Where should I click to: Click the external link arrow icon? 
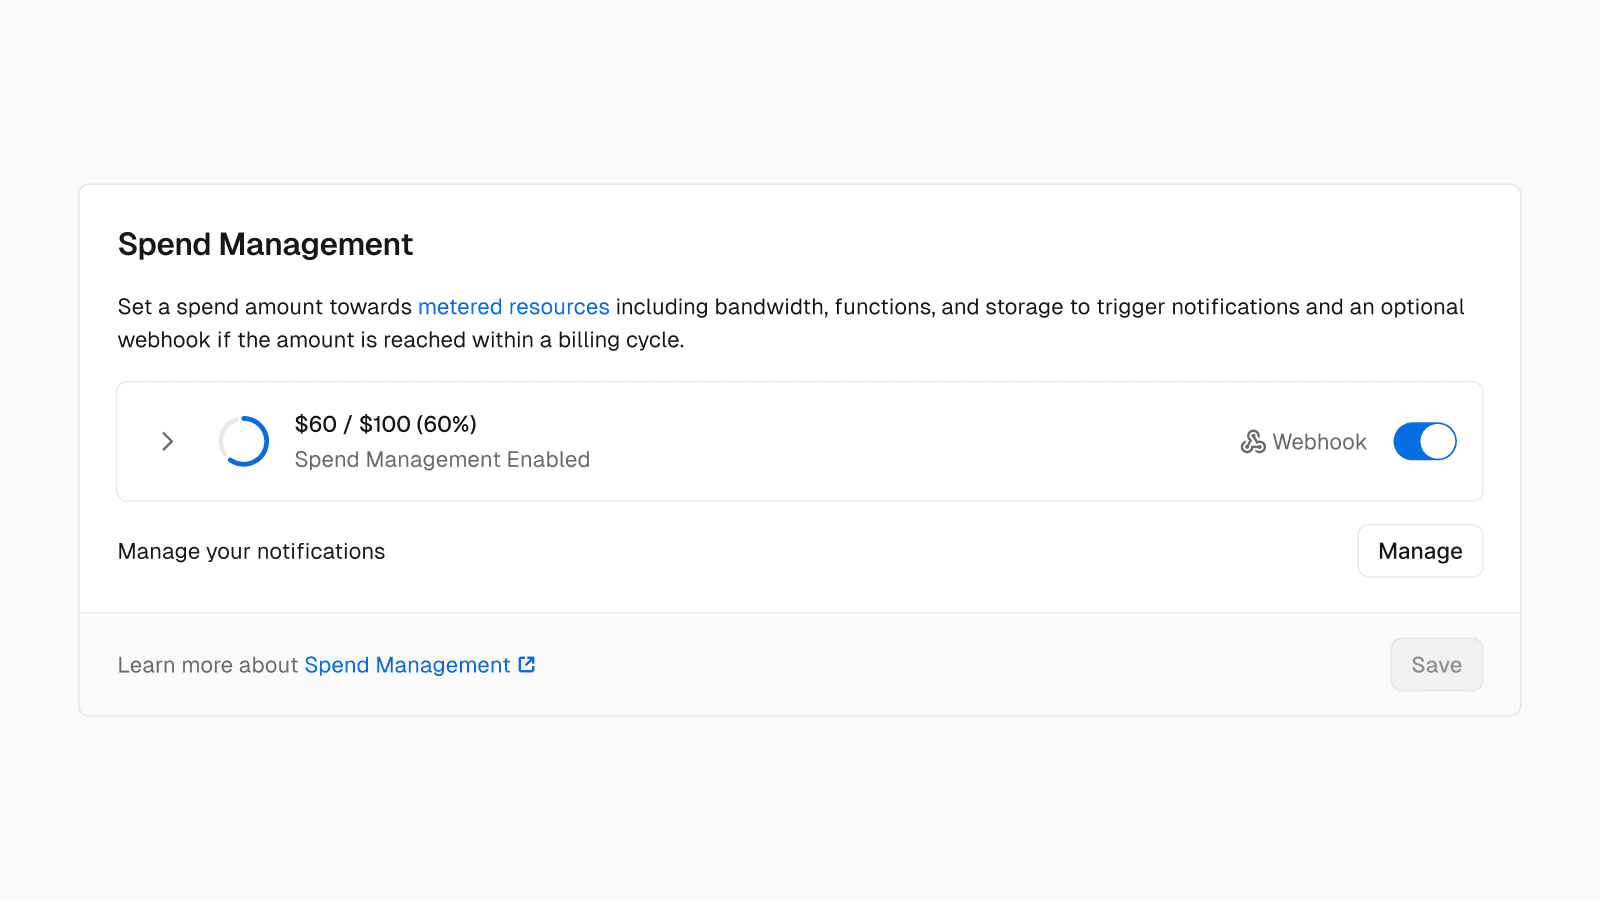[x=527, y=665]
